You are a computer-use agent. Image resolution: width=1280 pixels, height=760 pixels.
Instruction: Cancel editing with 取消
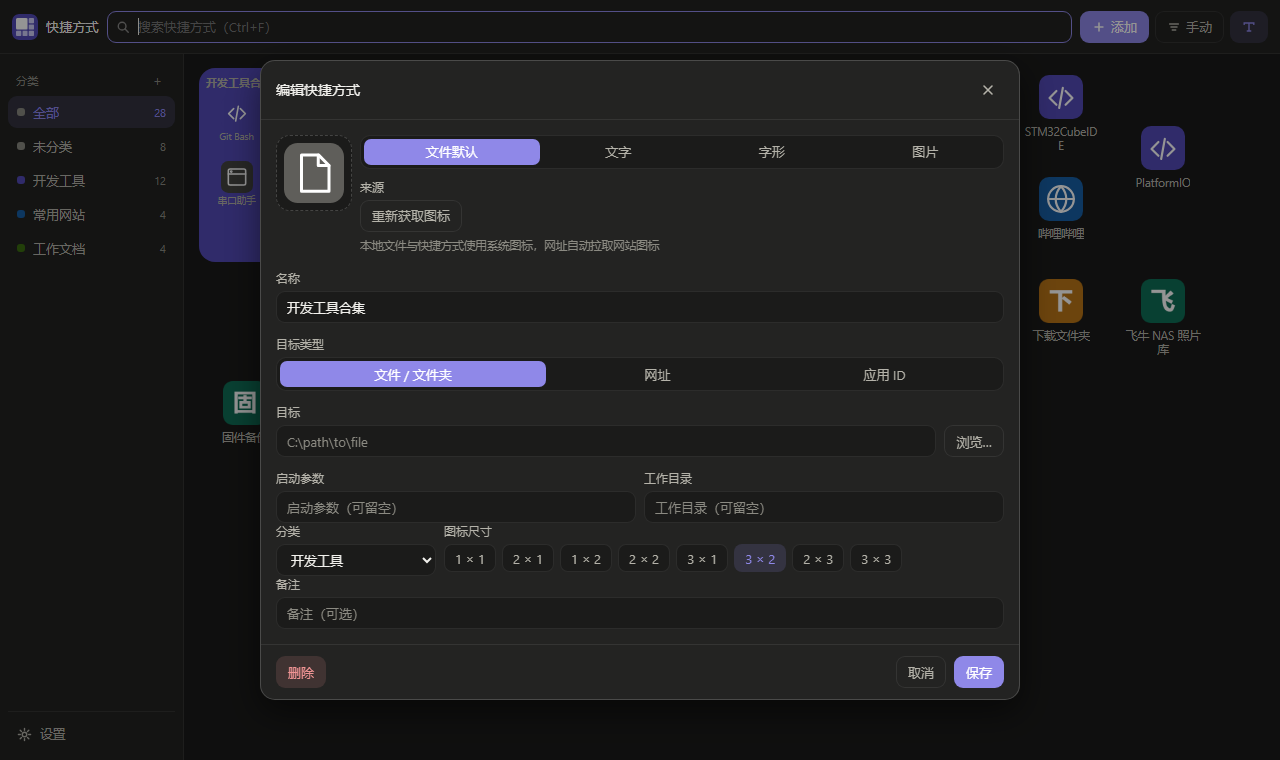(x=921, y=672)
